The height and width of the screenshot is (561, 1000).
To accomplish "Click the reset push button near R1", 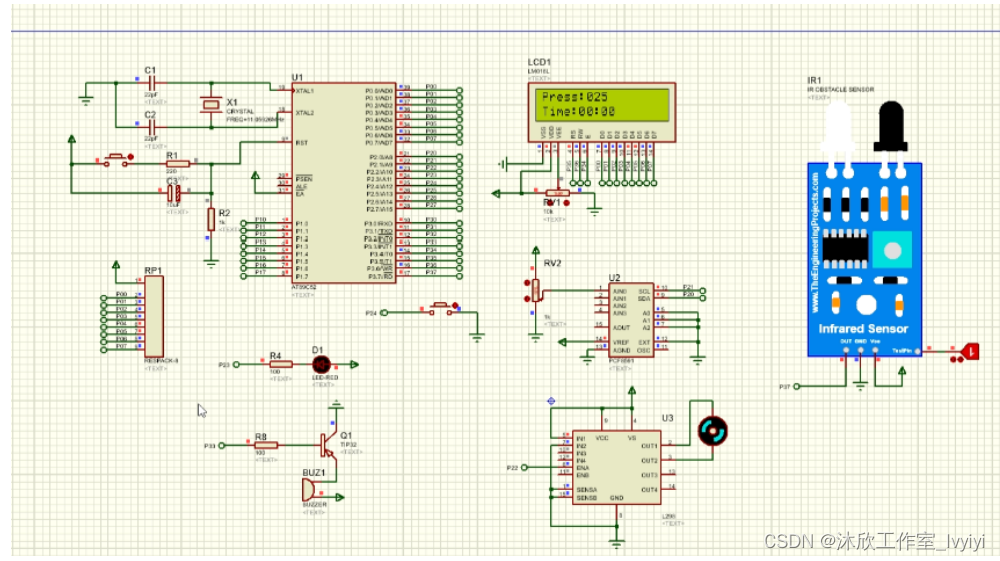I will (x=116, y=159).
